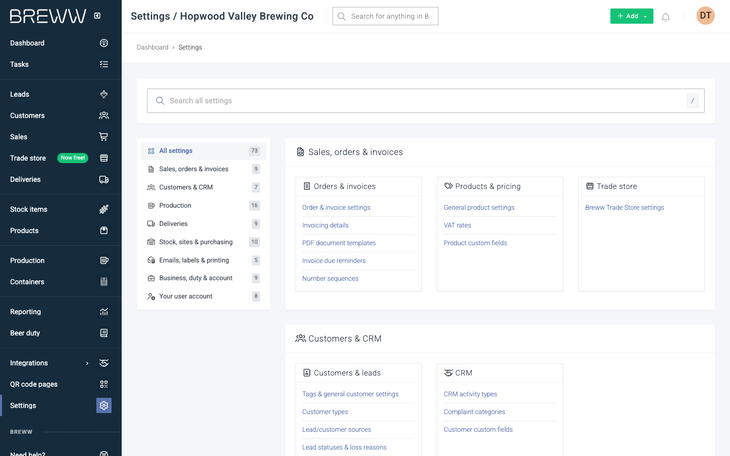Screen dimensions: 730x456
Task: Click the Integrations handshake icon
Action: click(104, 363)
